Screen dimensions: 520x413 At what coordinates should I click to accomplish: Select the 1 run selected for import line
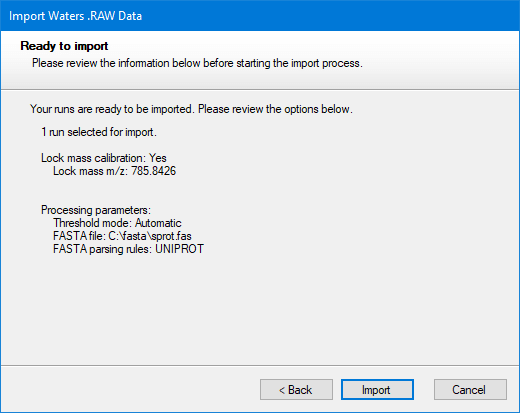pyautogui.click(x=99, y=132)
